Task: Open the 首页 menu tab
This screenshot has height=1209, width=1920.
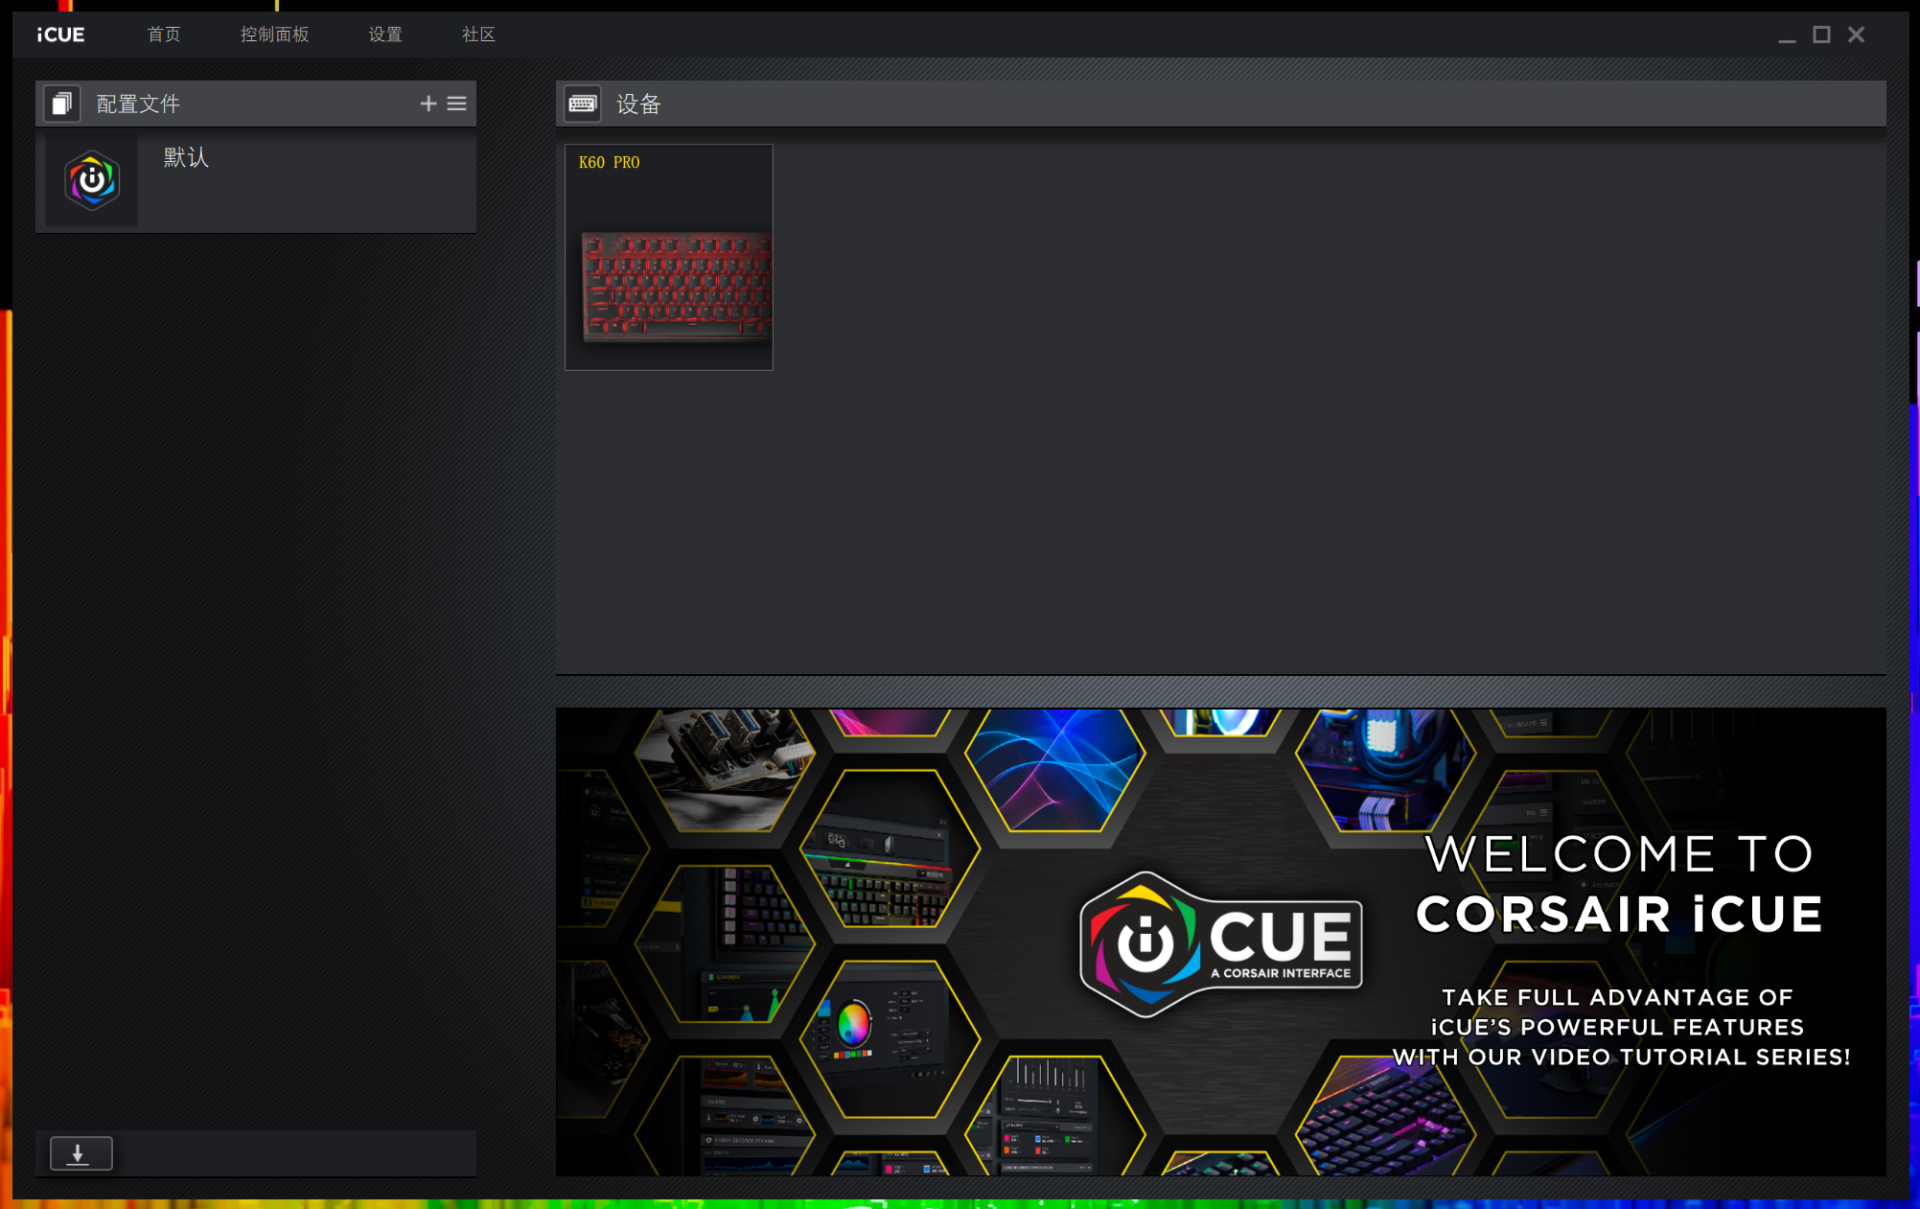Action: click(x=164, y=35)
